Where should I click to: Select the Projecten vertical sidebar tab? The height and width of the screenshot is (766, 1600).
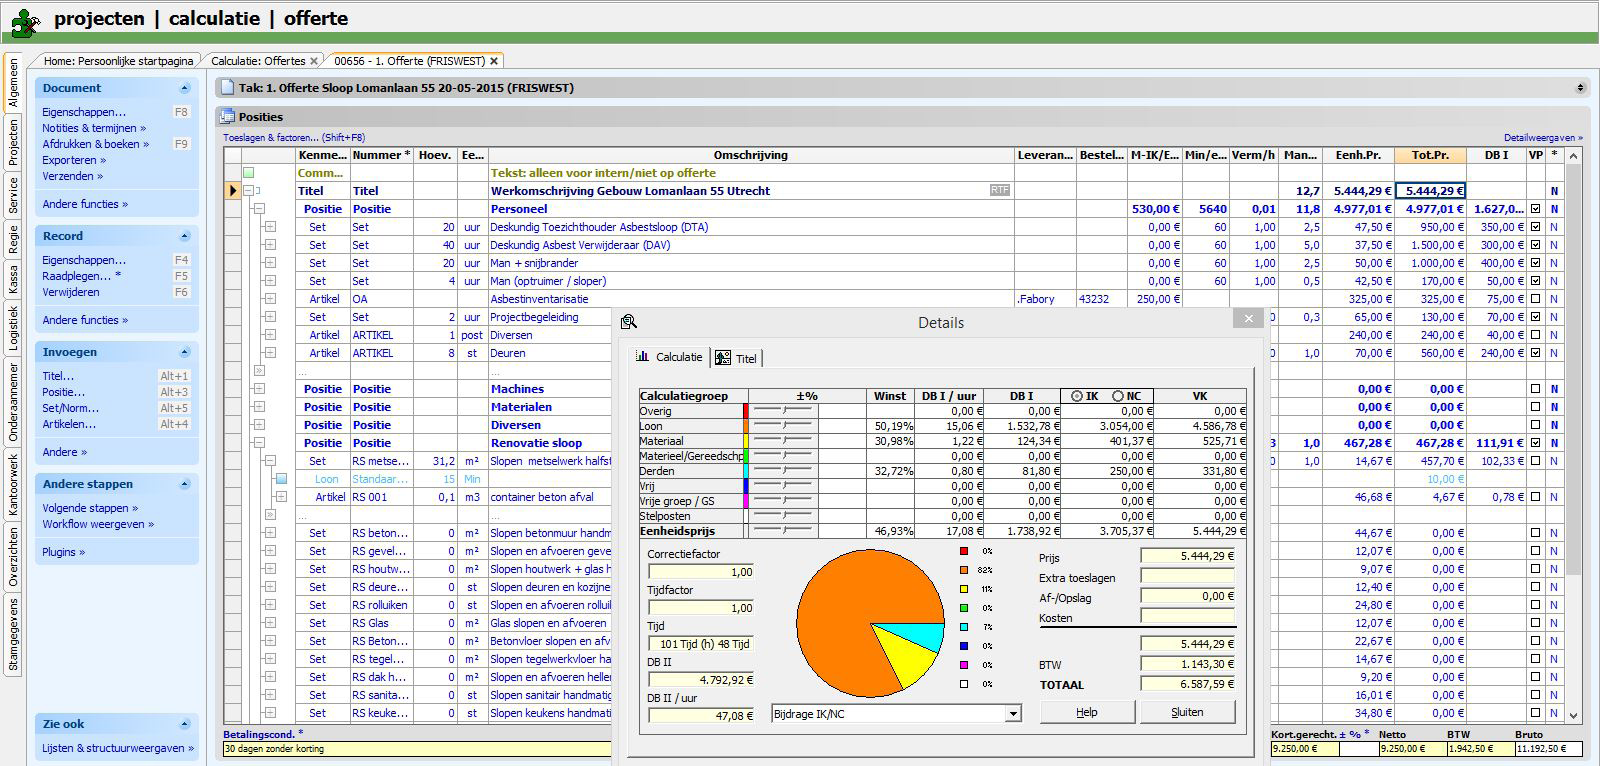(13, 142)
